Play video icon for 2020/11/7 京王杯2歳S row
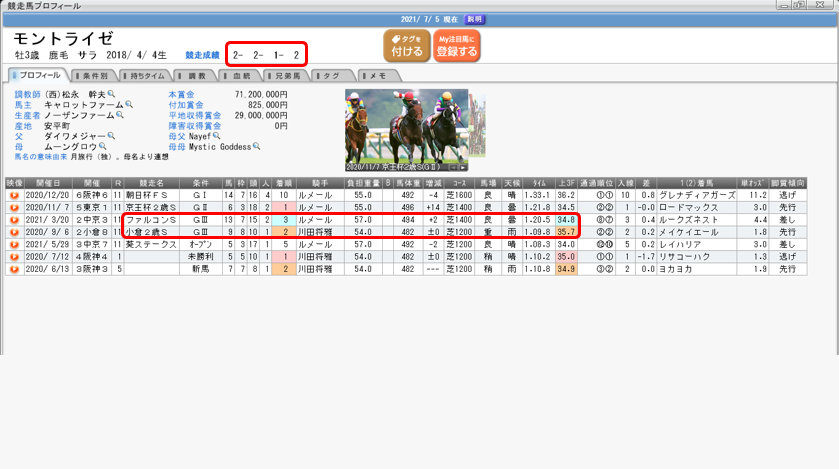The height and width of the screenshot is (469, 839). [x=13, y=206]
